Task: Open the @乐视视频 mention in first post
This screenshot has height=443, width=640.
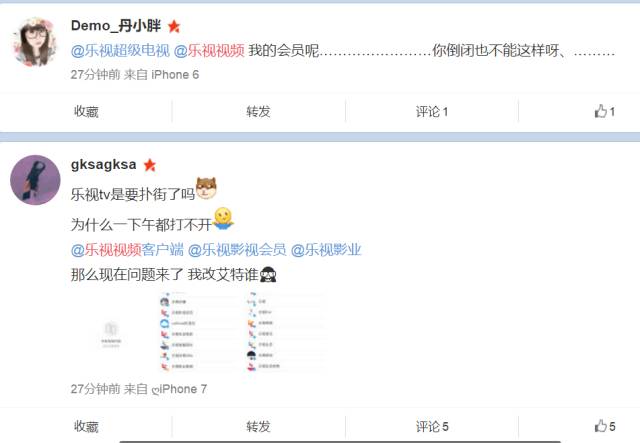Action: pyautogui.click(x=209, y=51)
